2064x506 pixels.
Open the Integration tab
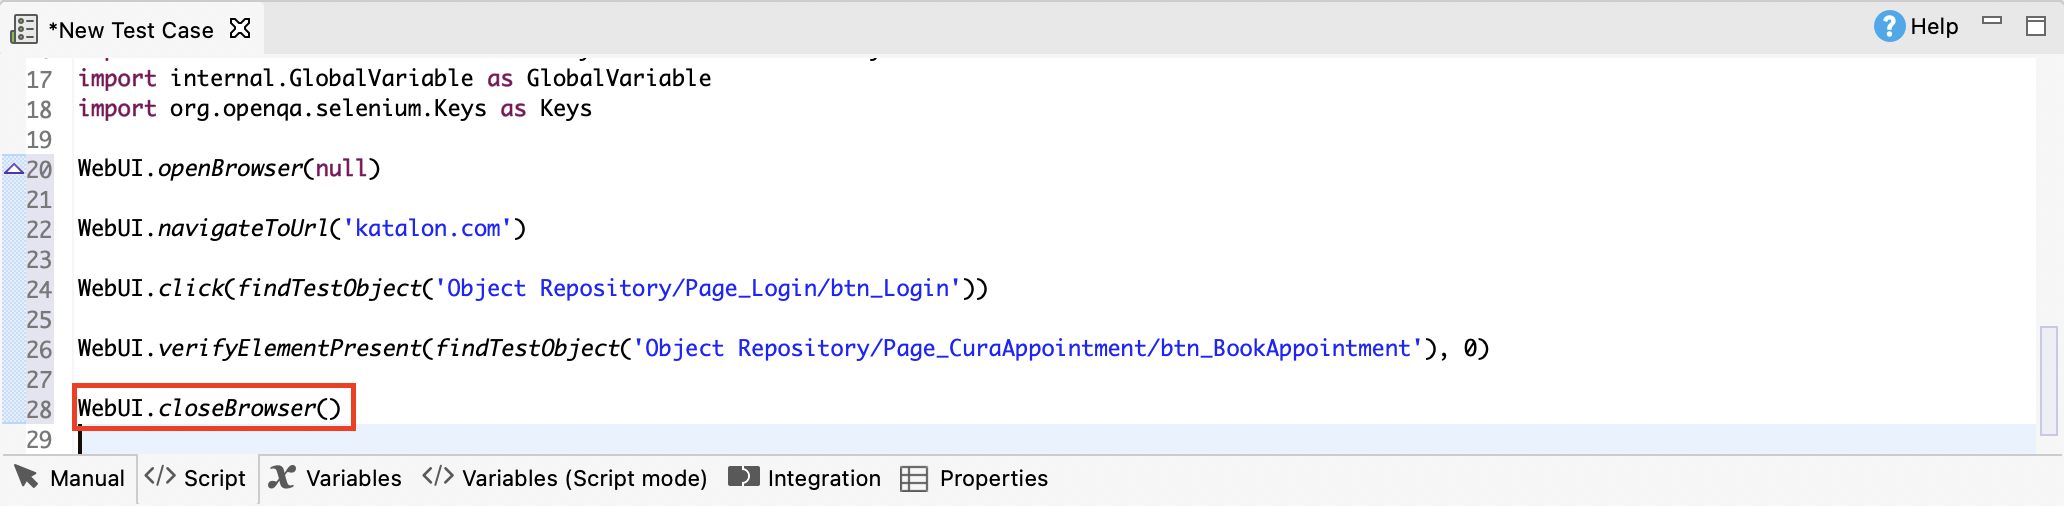pos(805,478)
